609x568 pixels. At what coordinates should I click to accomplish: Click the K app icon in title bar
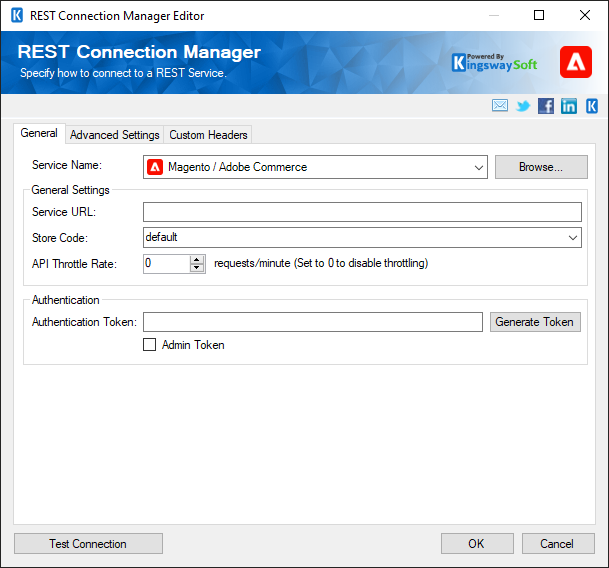[x=17, y=16]
